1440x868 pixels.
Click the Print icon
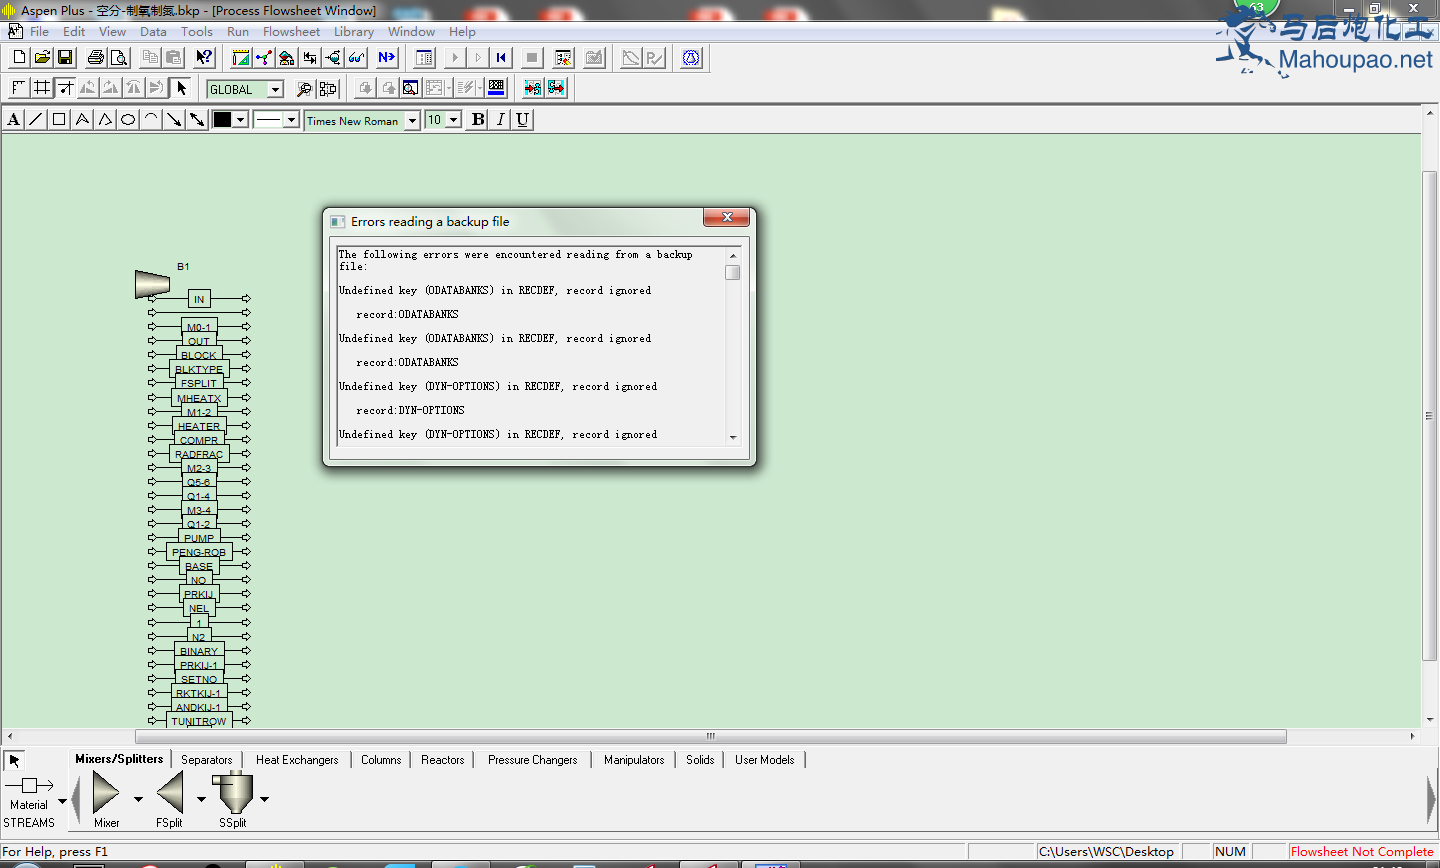pos(96,58)
